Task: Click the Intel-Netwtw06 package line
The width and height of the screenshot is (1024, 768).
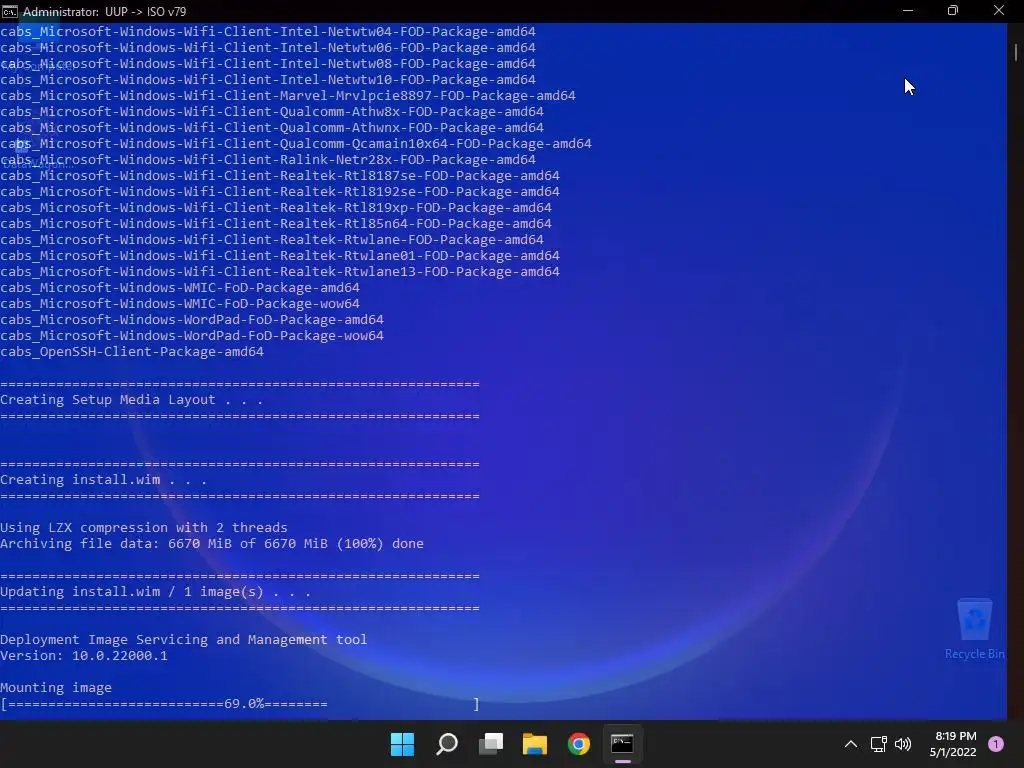Action: click(268, 48)
